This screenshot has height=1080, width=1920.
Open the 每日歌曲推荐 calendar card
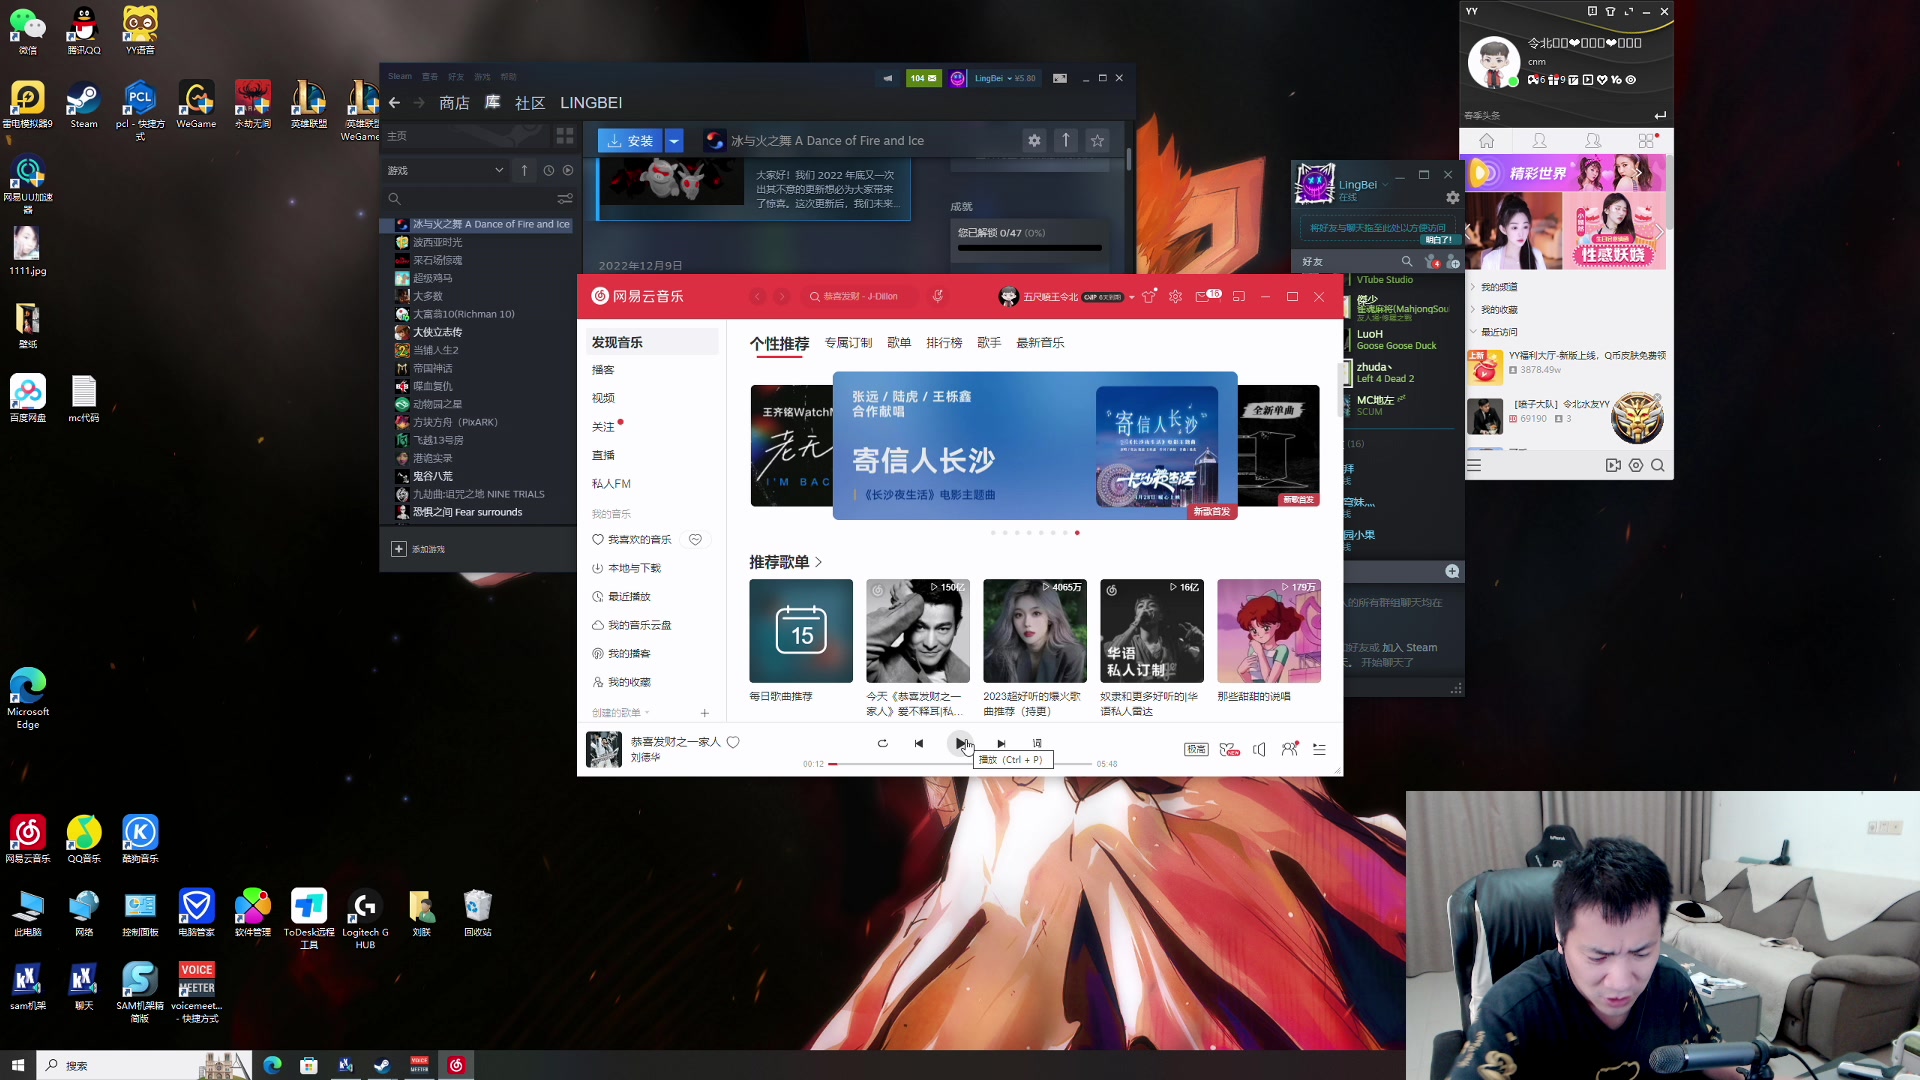(x=801, y=631)
